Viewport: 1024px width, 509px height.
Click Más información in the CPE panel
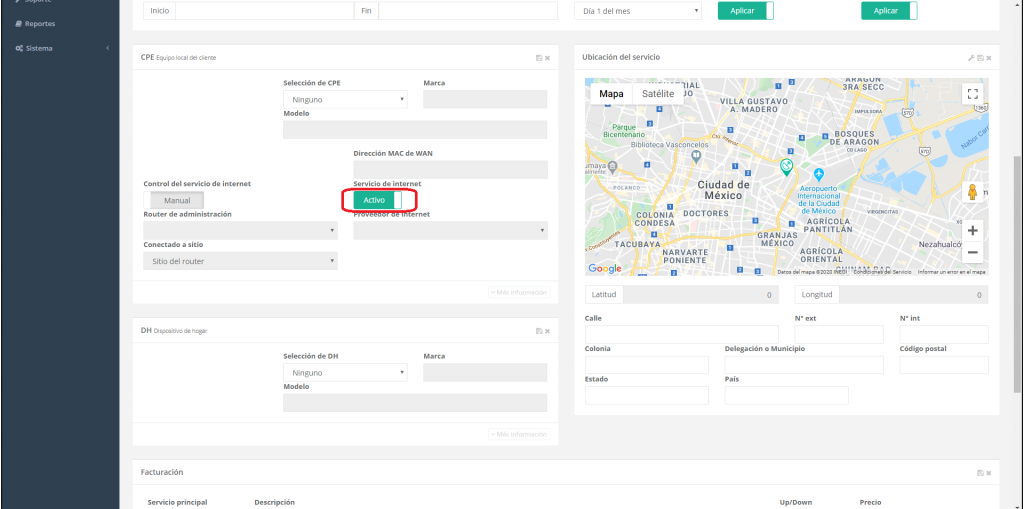(519, 292)
